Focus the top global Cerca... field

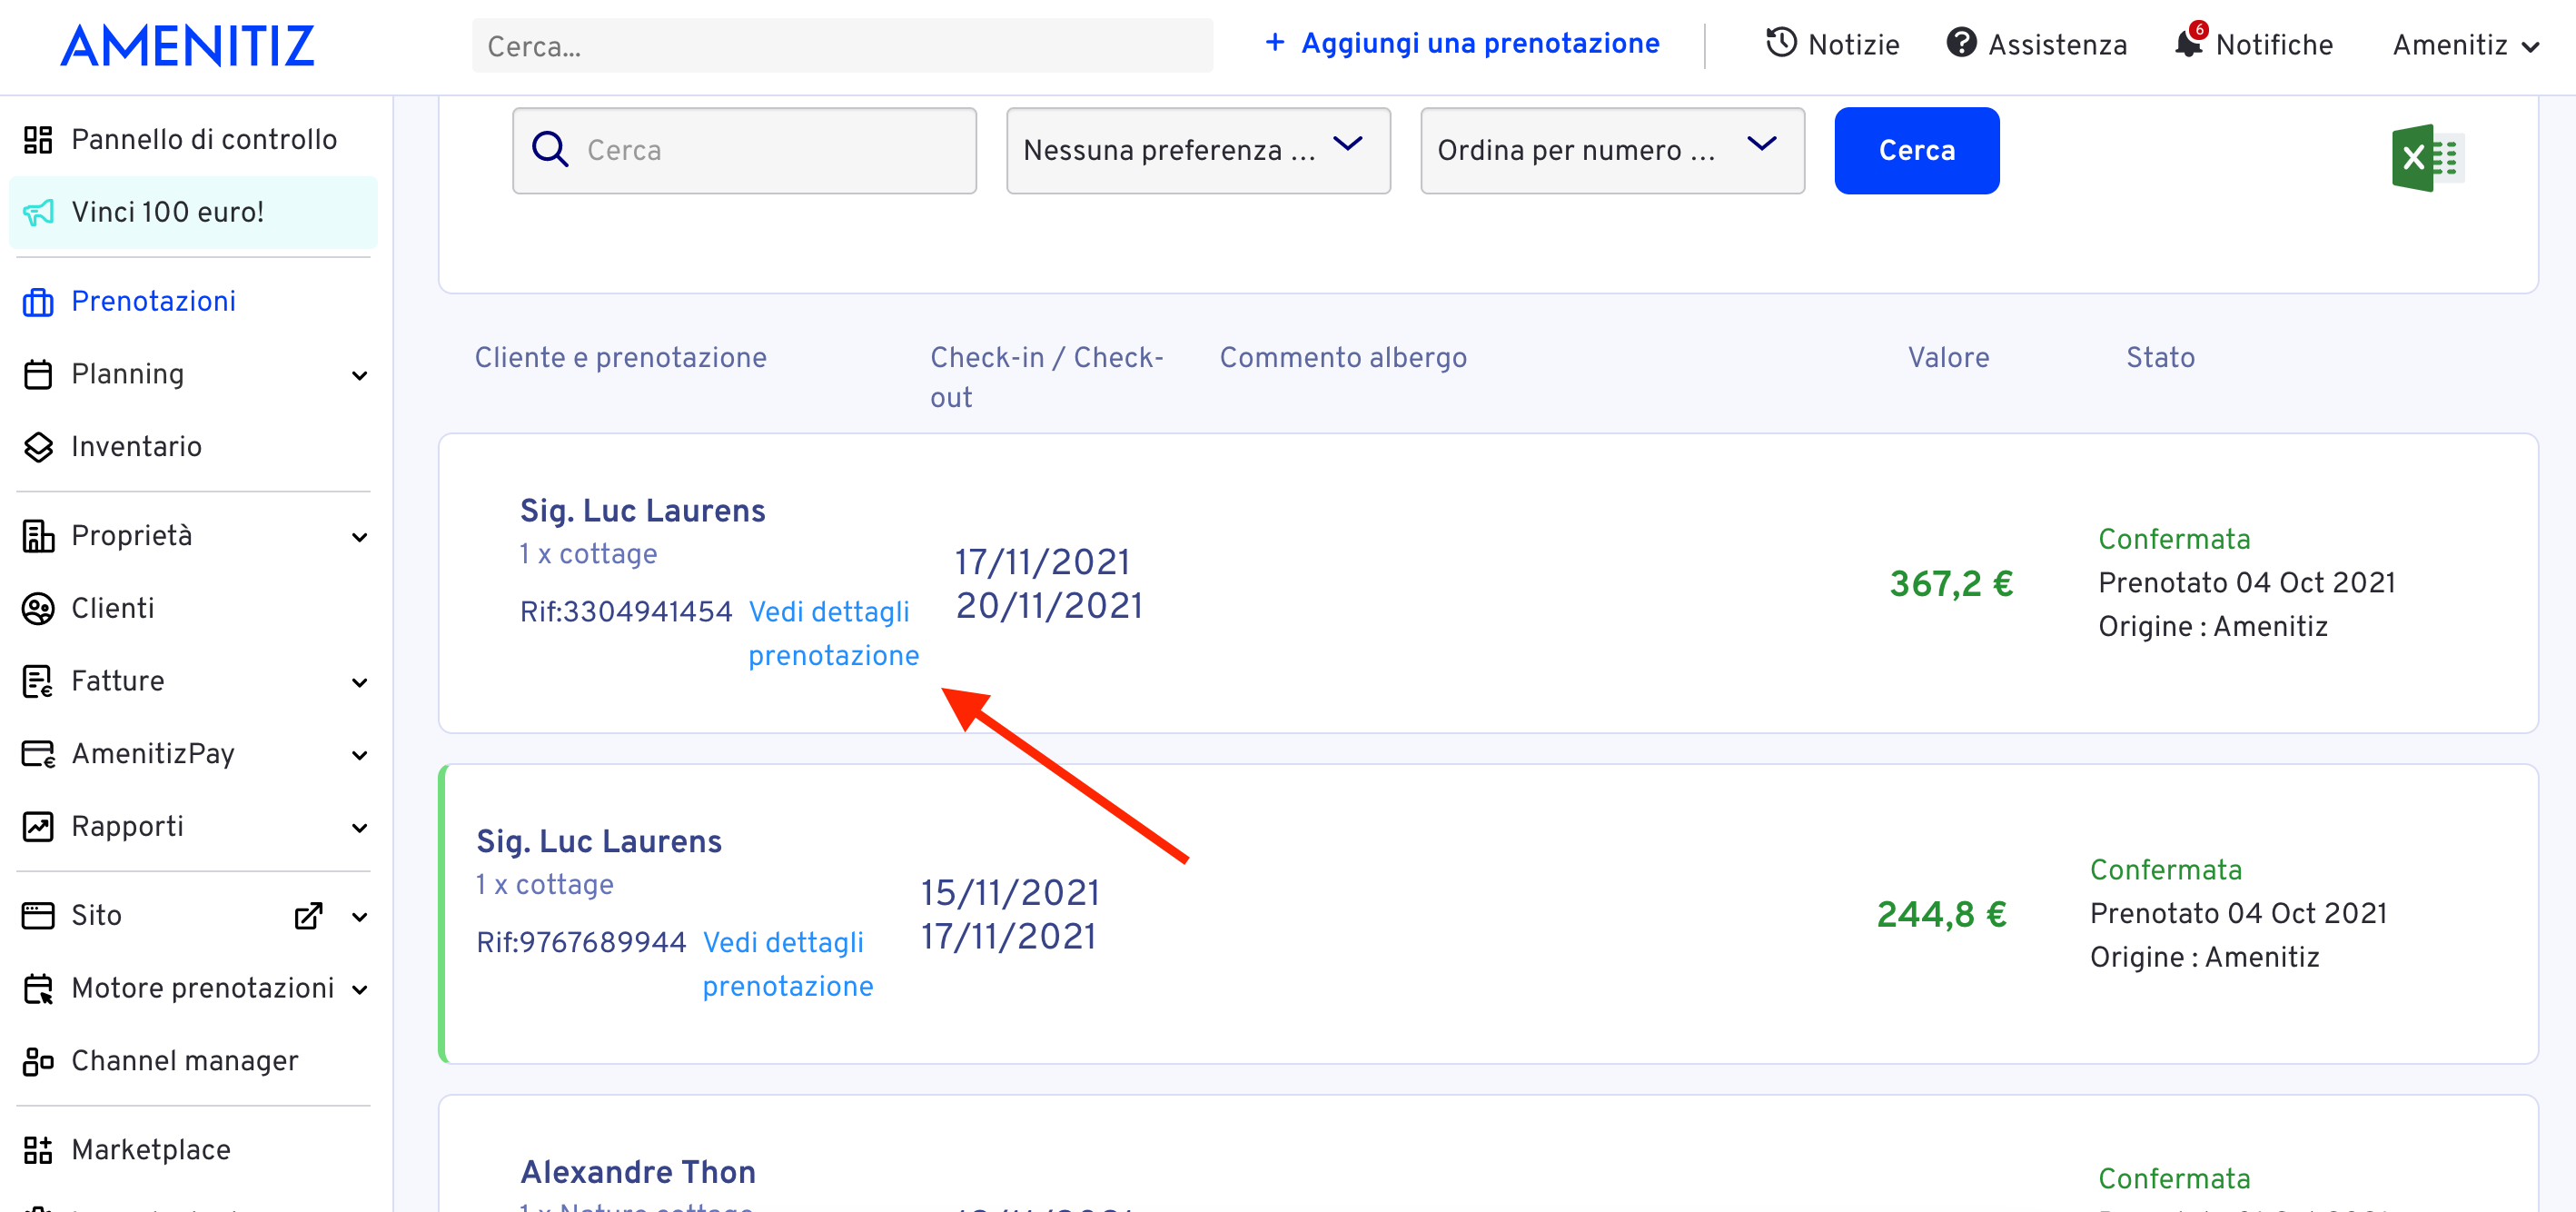[x=842, y=46]
